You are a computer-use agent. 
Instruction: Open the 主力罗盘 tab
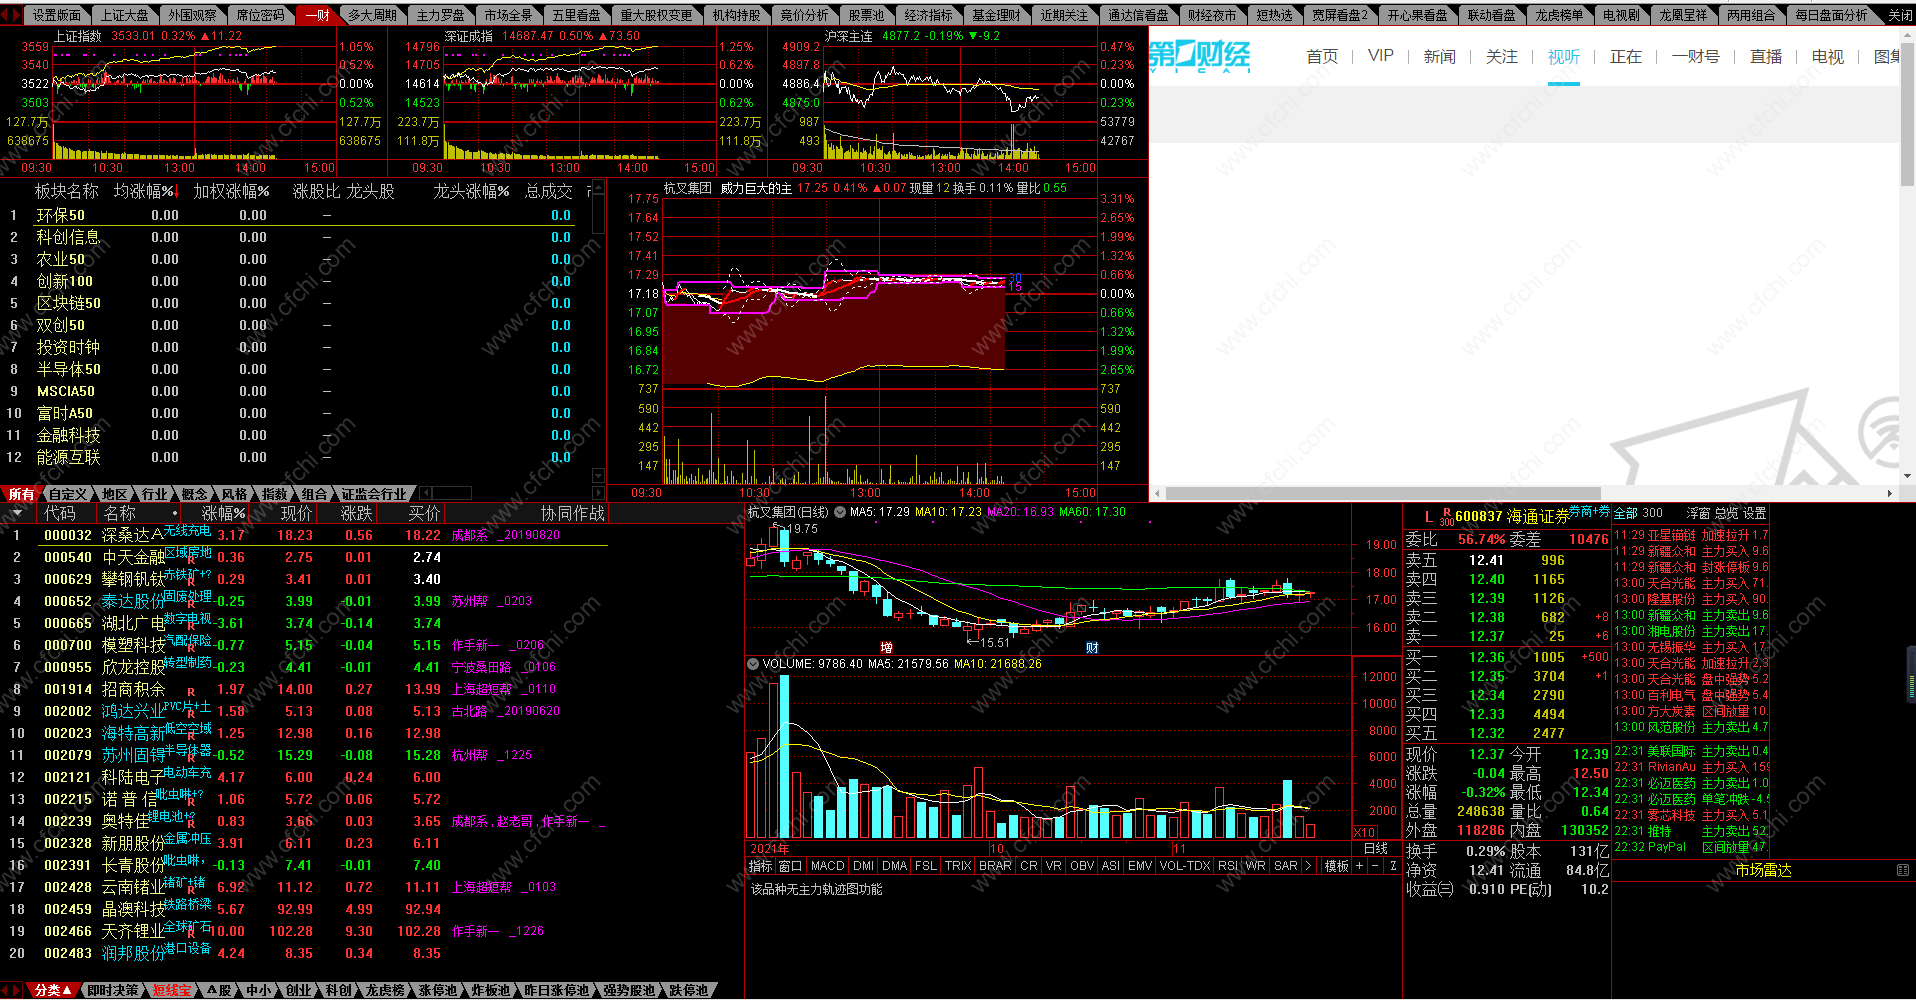coord(440,15)
